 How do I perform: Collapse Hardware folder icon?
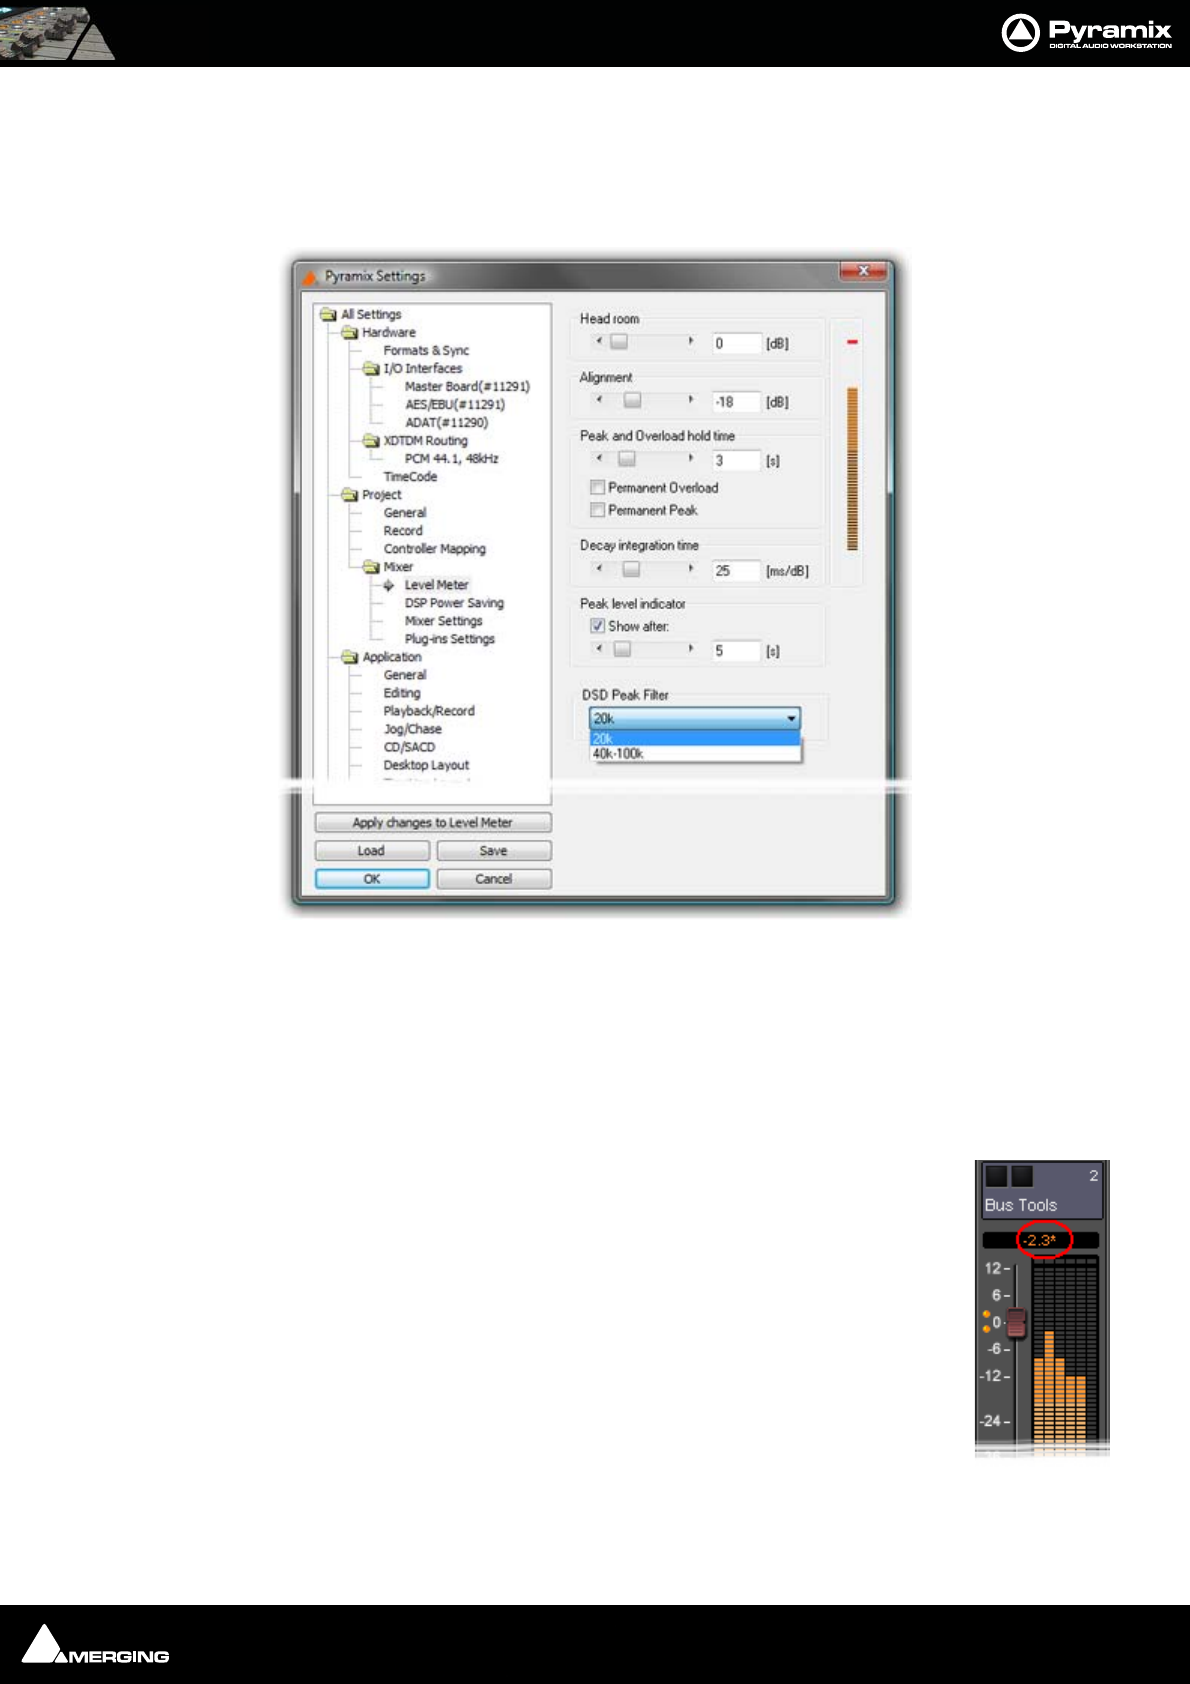click(350, 332)
